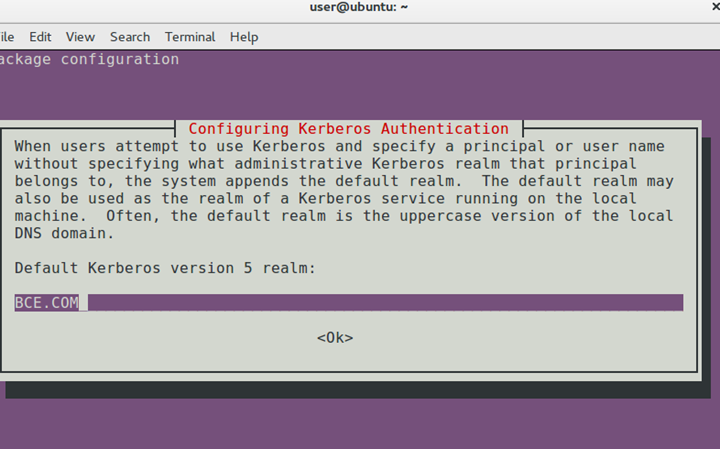The height and width of the screenshot is (449, 720).
Task: Select the <Ok> button
Action: click(x=335, y=338)
